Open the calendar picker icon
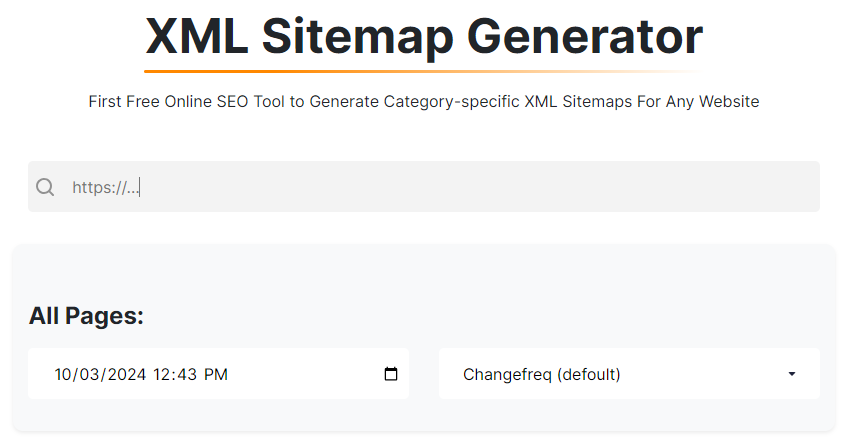Screen dimensions: 866x437 point(390,374)
